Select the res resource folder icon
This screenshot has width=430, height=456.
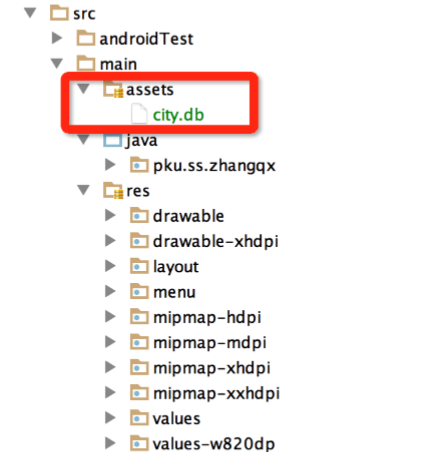click(113, 191)
